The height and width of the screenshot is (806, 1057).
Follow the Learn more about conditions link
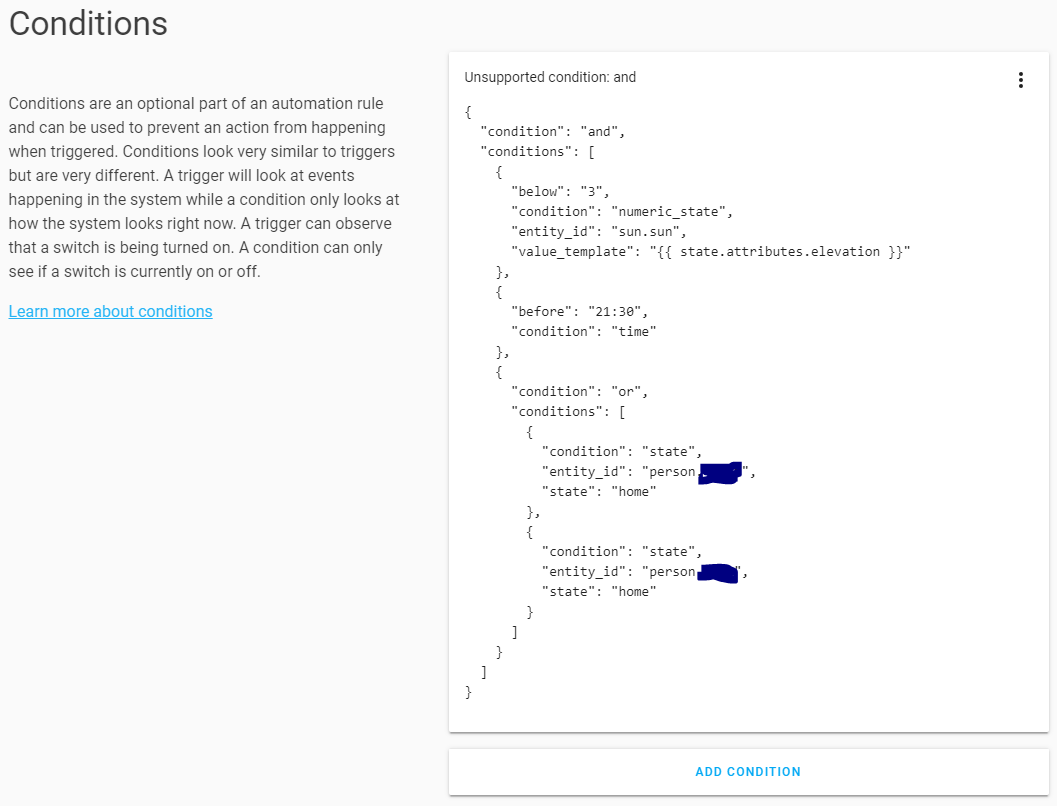(x=110, y=311)
